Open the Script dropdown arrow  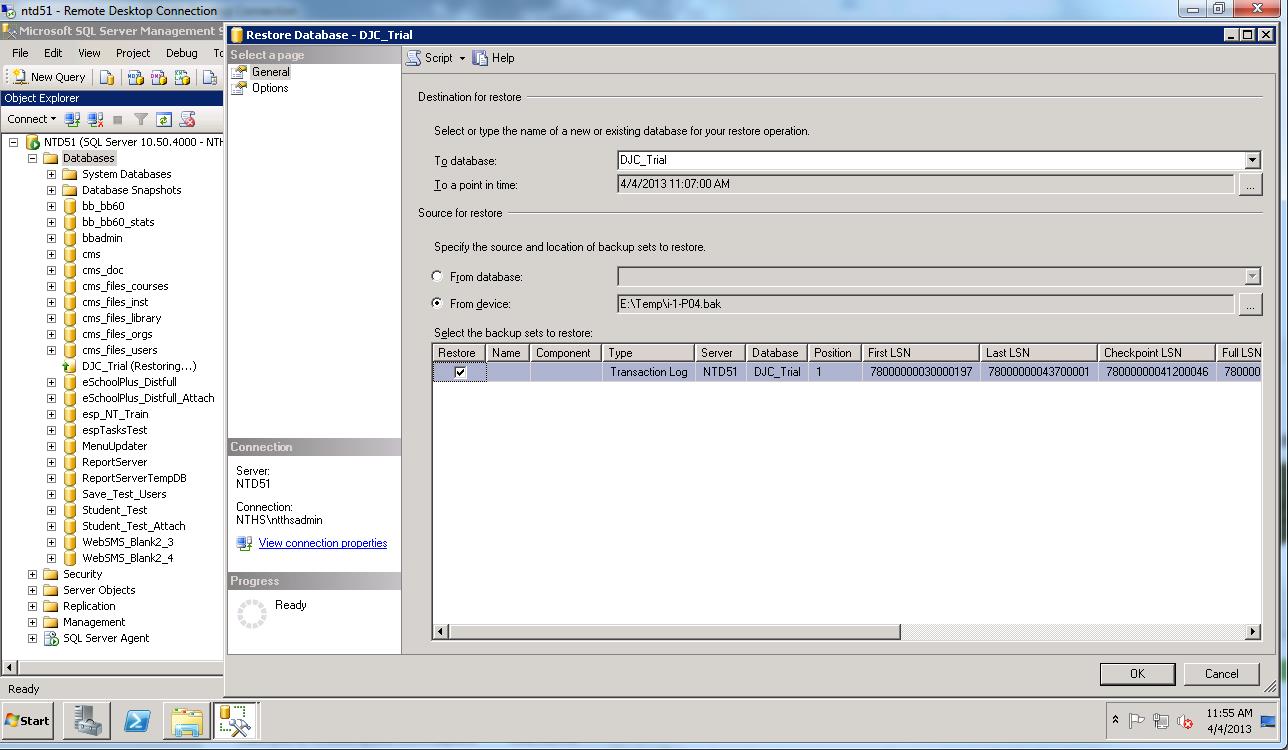(462, 58)
